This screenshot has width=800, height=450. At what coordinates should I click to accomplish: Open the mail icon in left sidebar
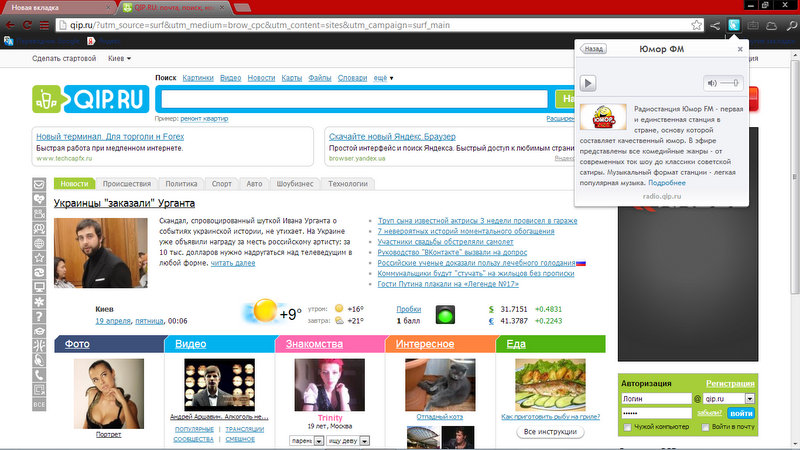point(39,184)
